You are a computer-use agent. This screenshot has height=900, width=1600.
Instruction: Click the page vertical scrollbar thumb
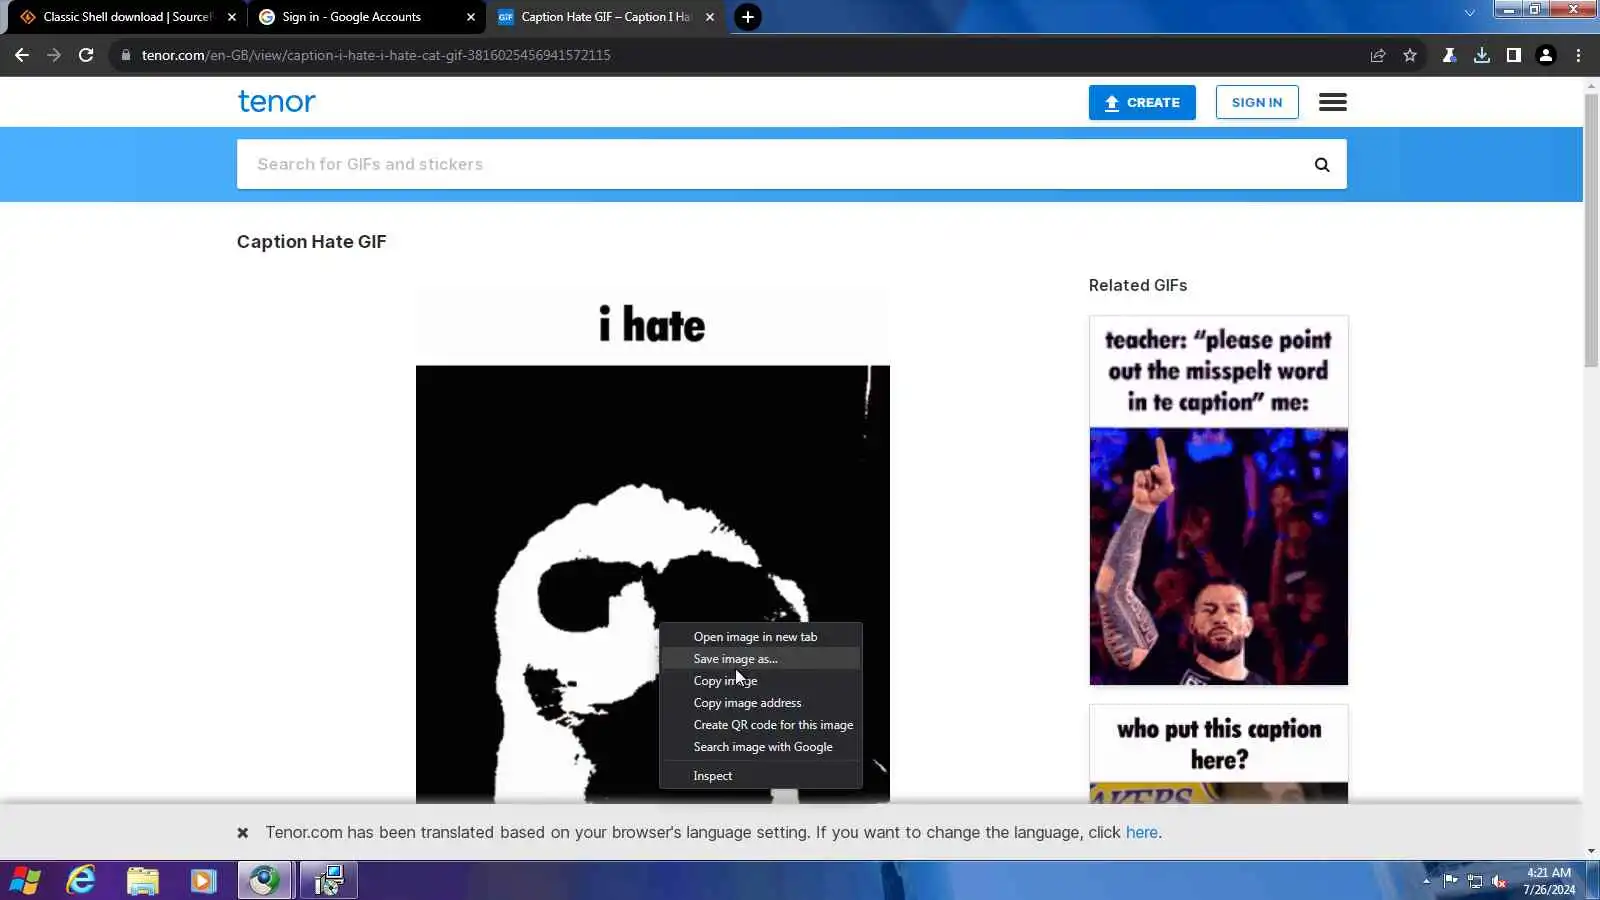click(x=1591, y=230)
